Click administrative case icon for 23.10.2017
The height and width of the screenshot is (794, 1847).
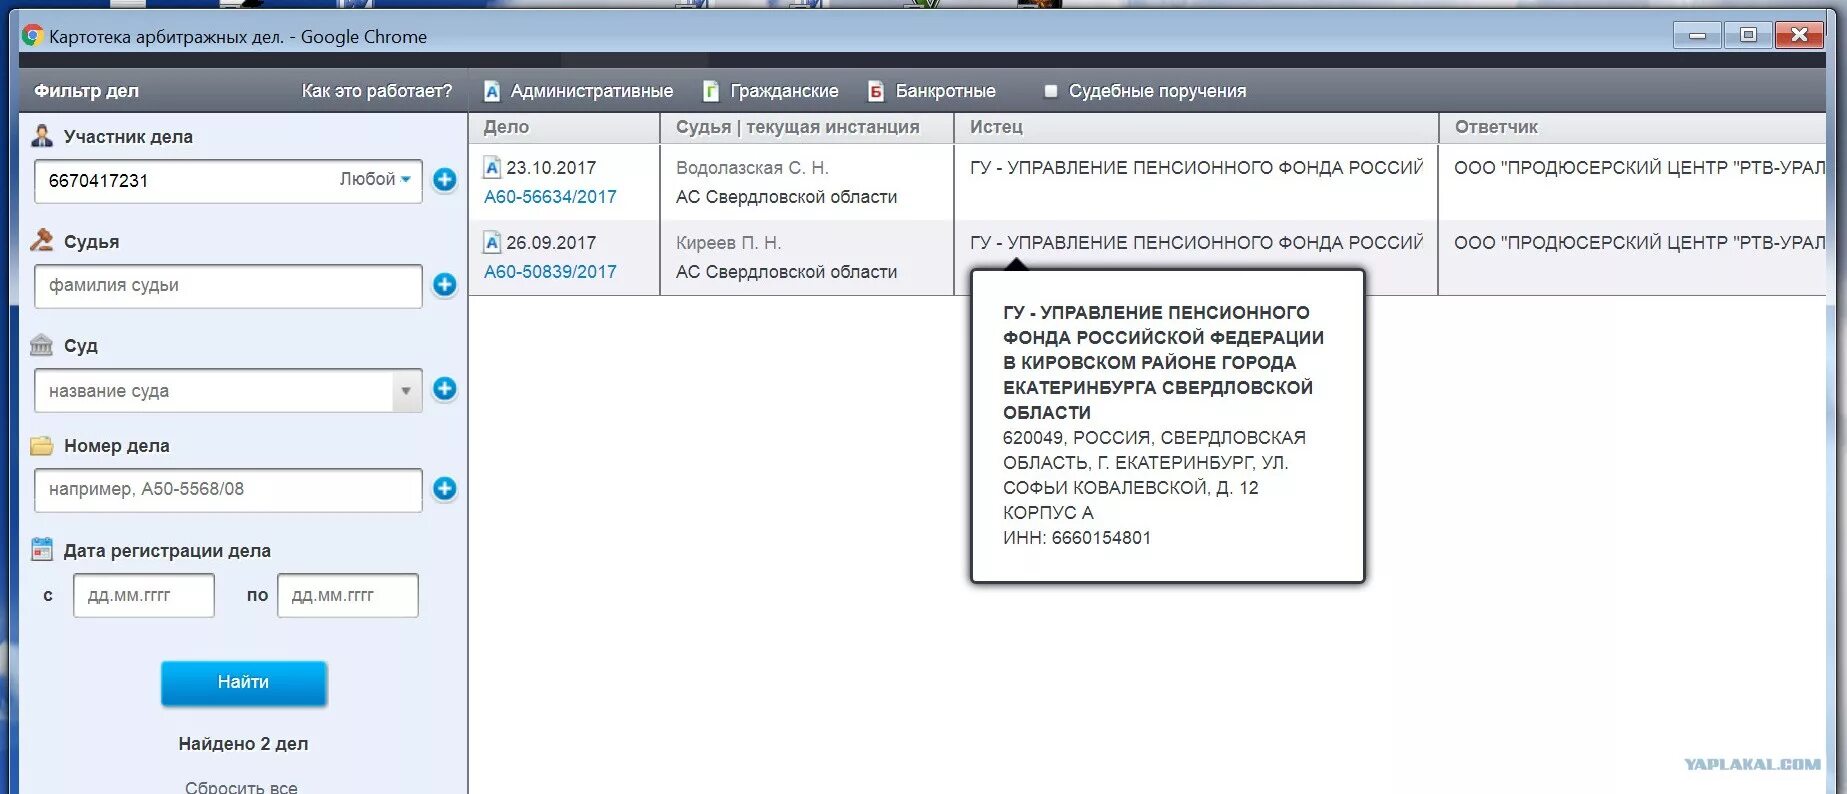point(492,167)
